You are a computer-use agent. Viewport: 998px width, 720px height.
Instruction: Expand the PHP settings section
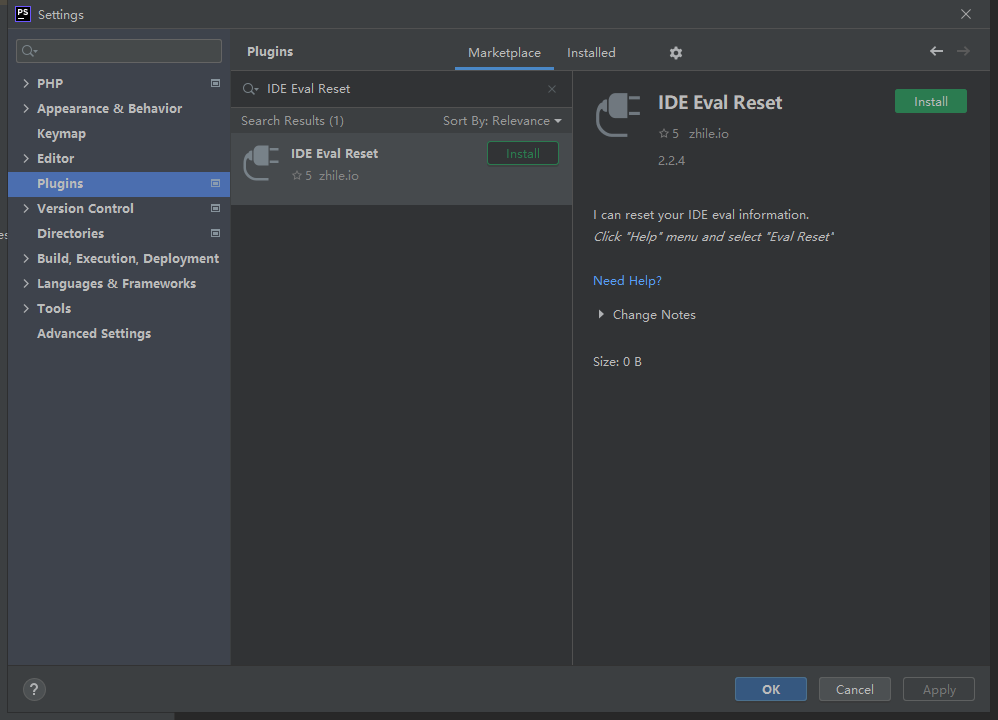click(x=26, y=83)
